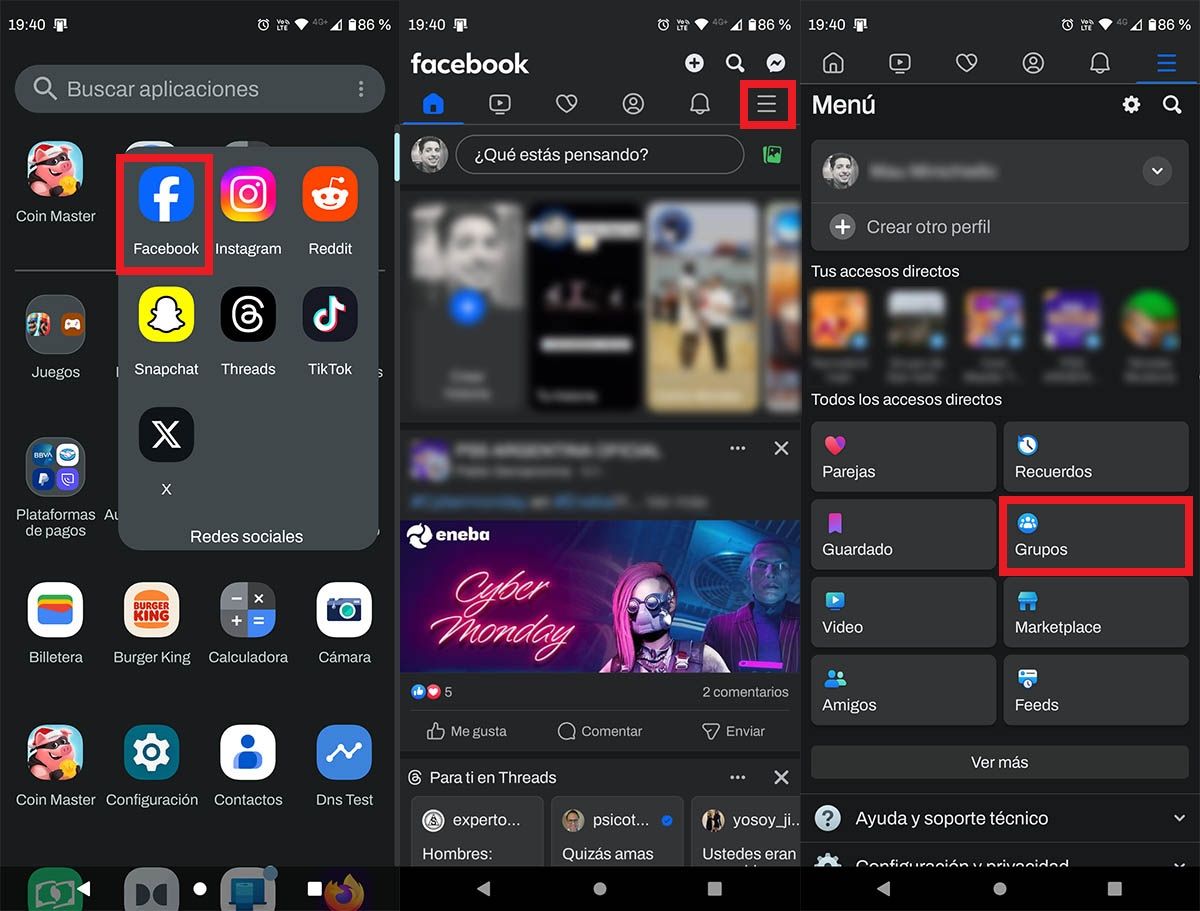This screenshot has height=911, width=1200.
Task: Tap the photo icon beside the status field
Action: coord(772,155)
